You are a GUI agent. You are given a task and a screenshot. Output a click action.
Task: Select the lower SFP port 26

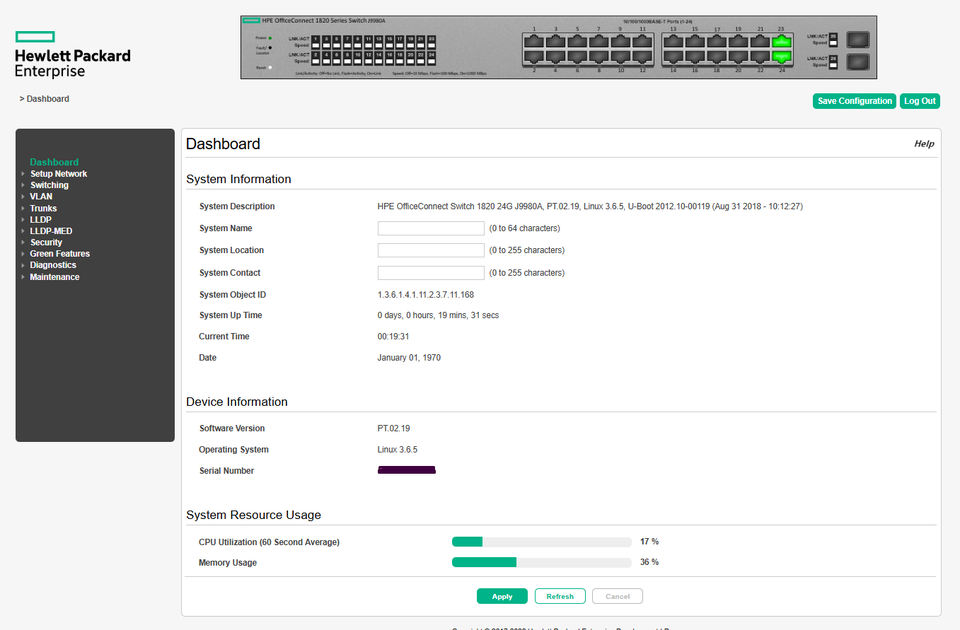point(858,62)
